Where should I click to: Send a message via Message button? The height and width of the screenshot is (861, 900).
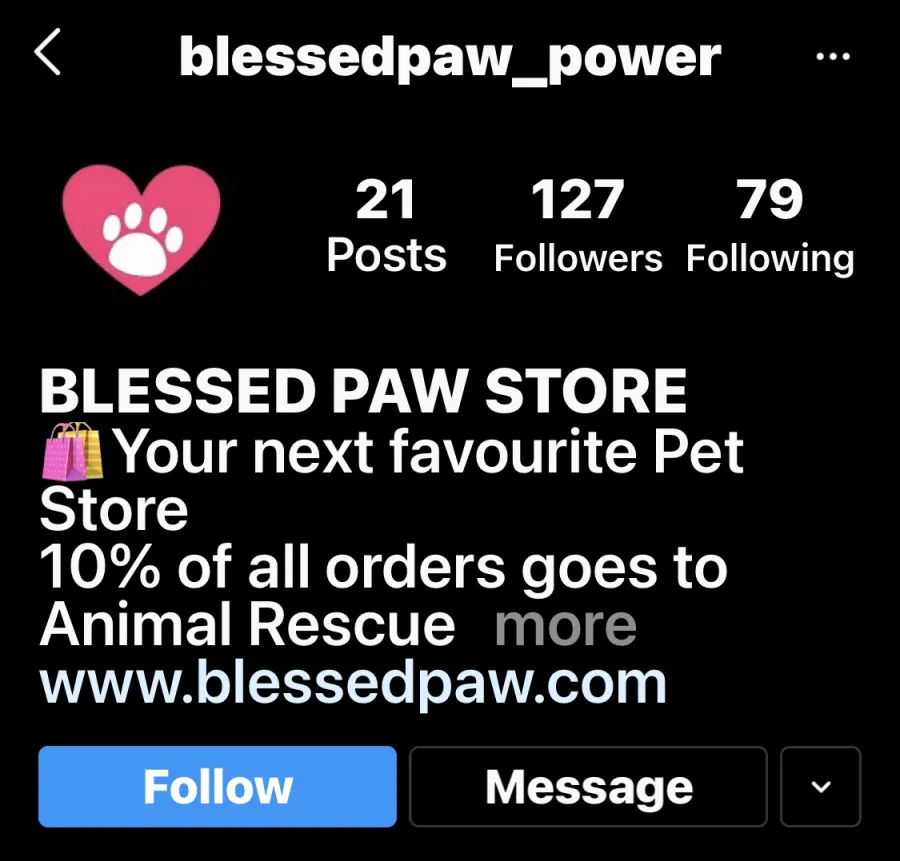click(588, 786)
